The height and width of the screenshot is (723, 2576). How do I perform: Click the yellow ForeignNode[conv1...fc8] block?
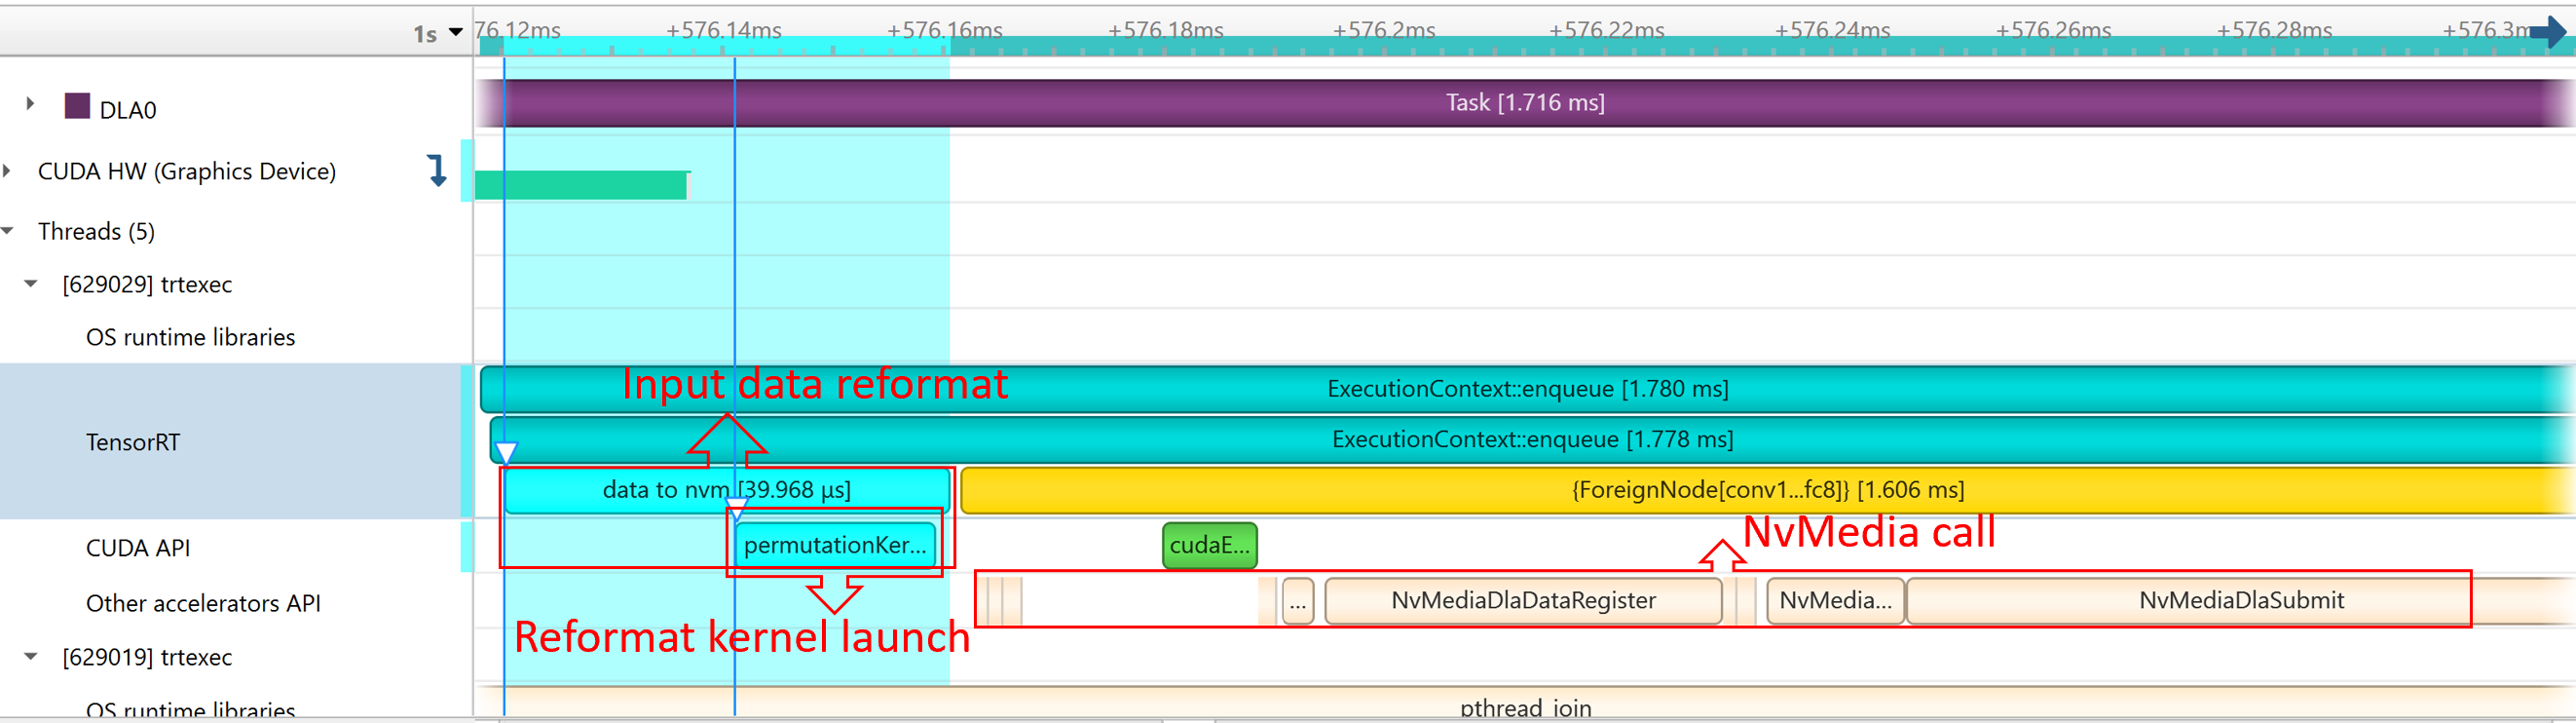click(1766, 491)
